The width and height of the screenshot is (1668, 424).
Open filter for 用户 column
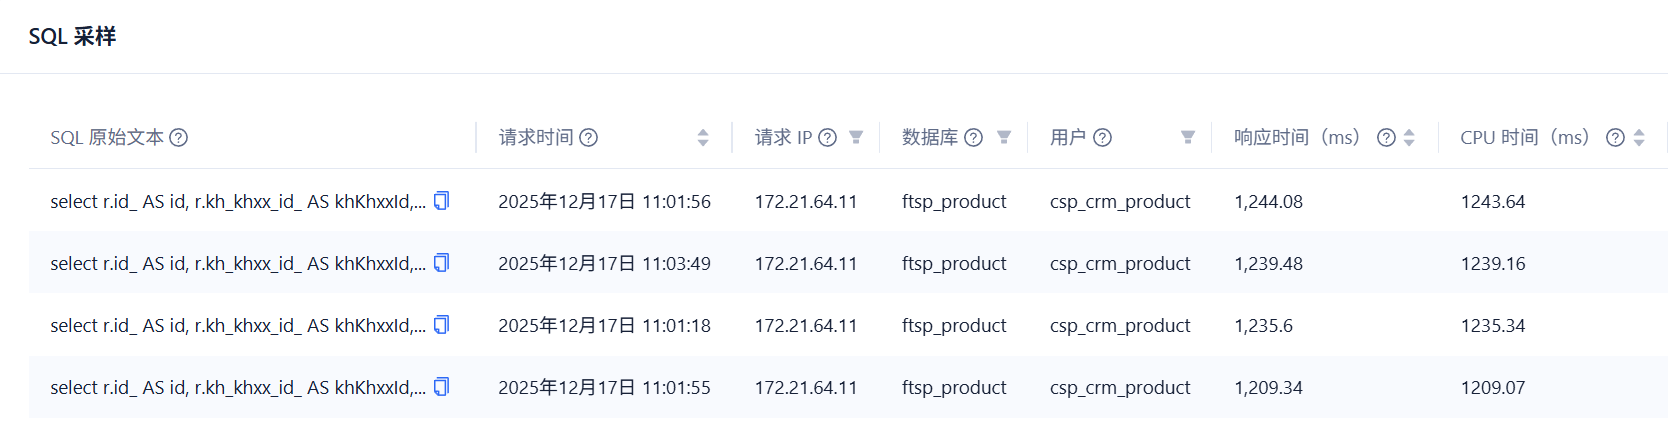(x=1188, y=137)
